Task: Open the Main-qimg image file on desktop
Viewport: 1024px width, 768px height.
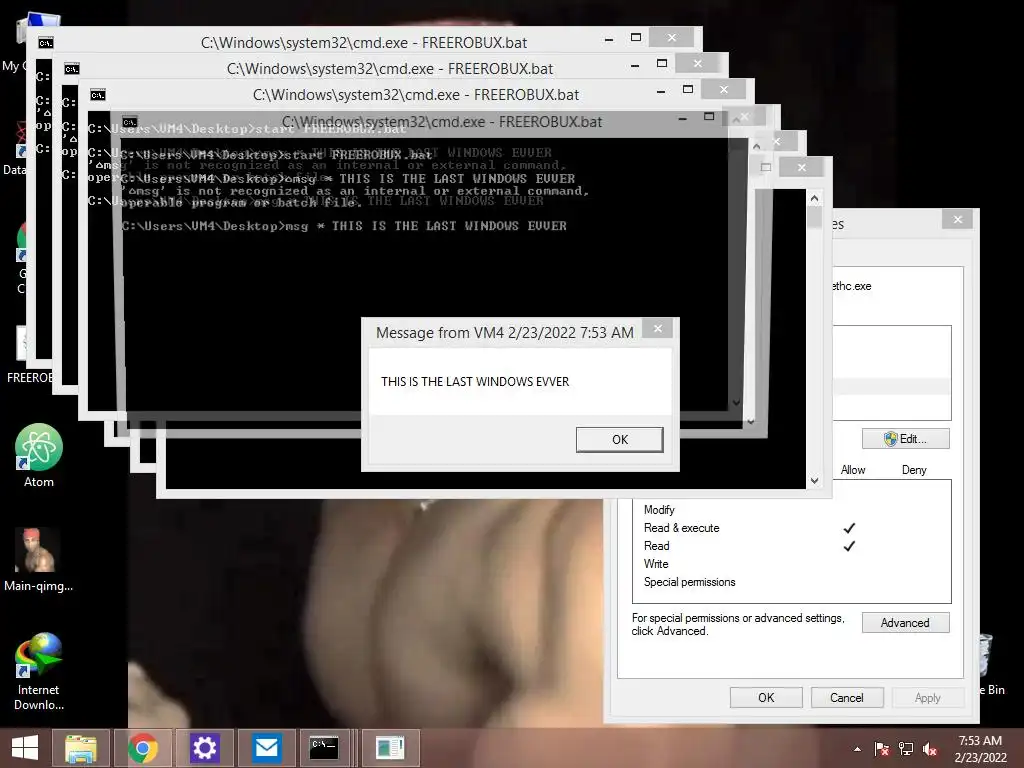Action: [39, 560]
